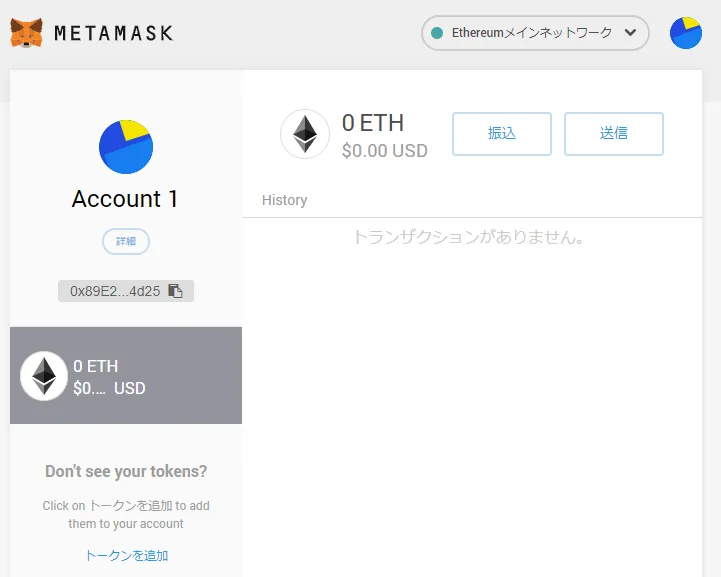The image size is (721, 577).
Task: Click the Ethereum logo beside 0 ETH balance
Action: [x=305, y=134]
